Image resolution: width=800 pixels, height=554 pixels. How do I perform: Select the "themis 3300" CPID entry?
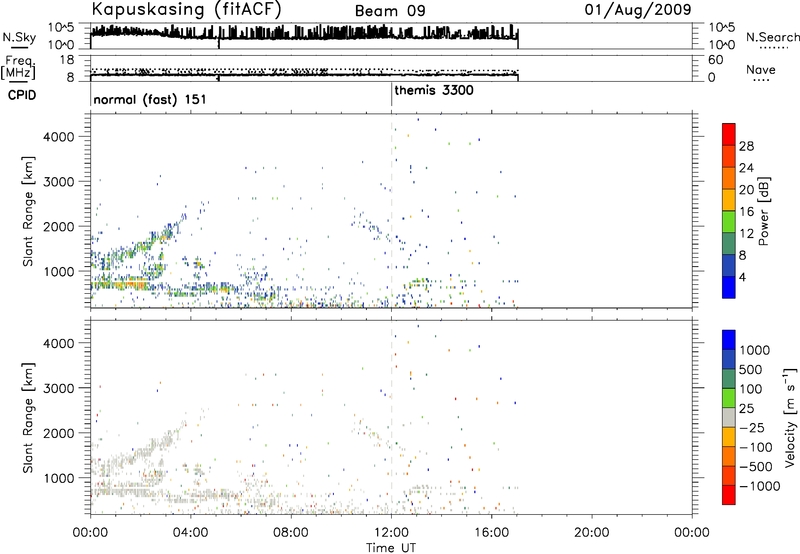[x=434, y=90]
